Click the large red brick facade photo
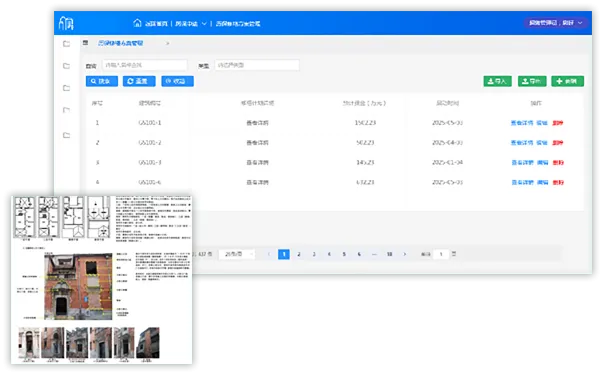 [x=78, y=287]
